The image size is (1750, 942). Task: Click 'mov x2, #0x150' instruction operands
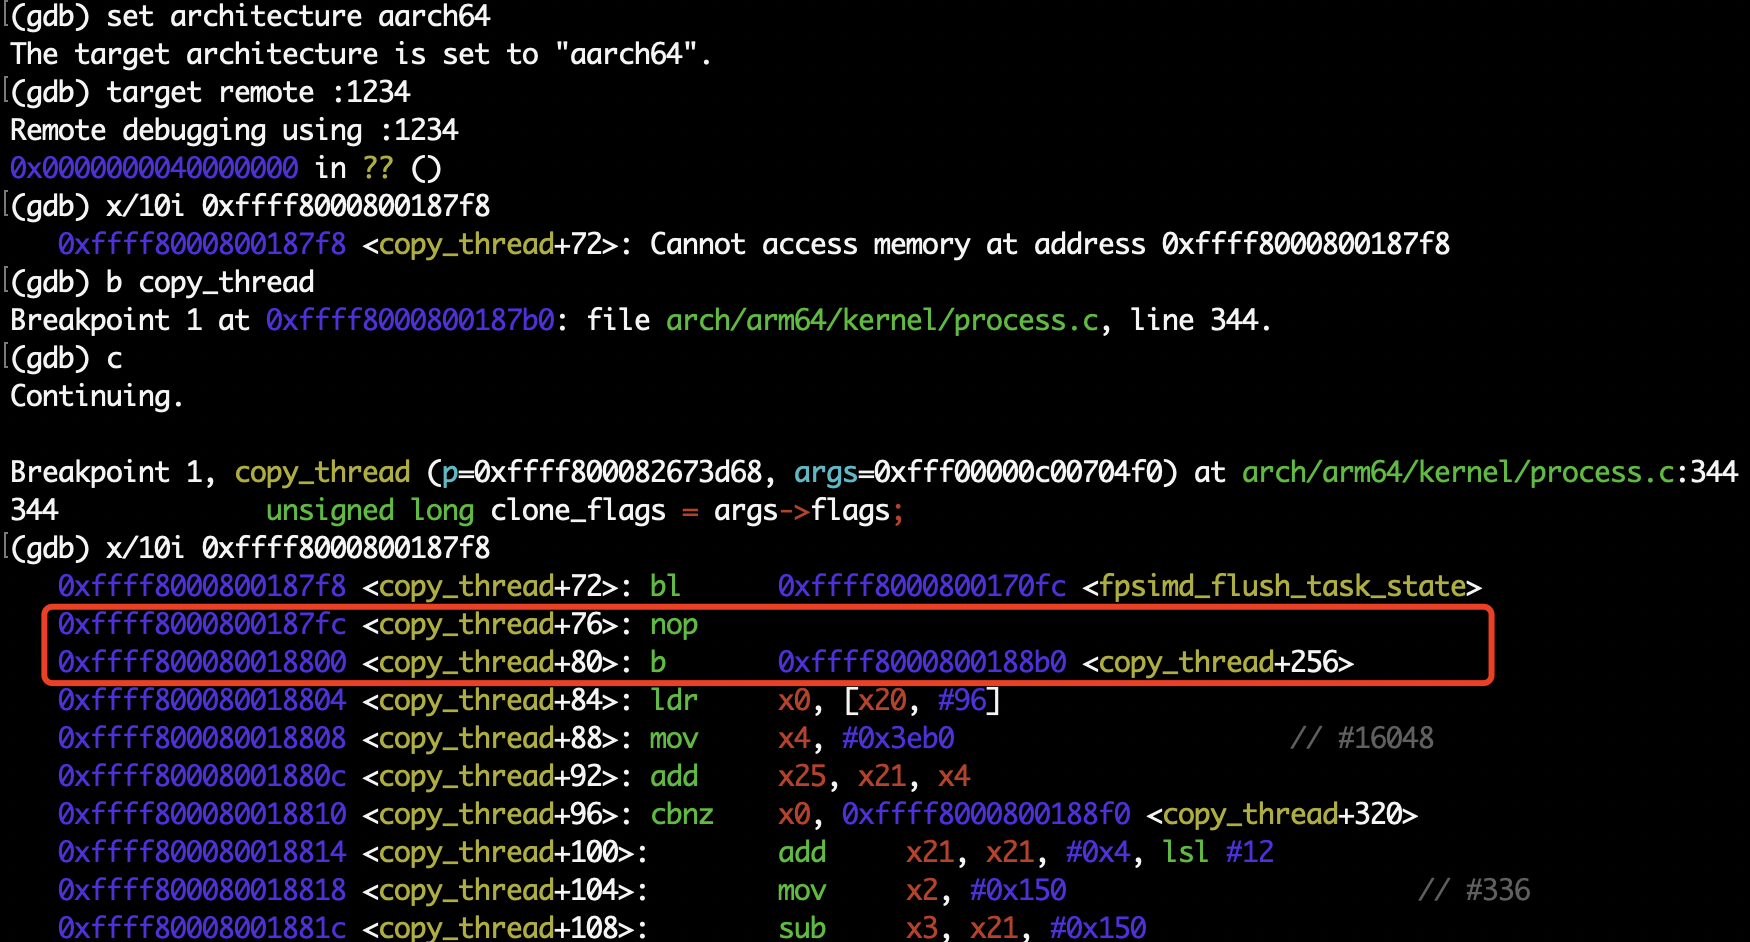pyautogui.click(x=986, y=890)
